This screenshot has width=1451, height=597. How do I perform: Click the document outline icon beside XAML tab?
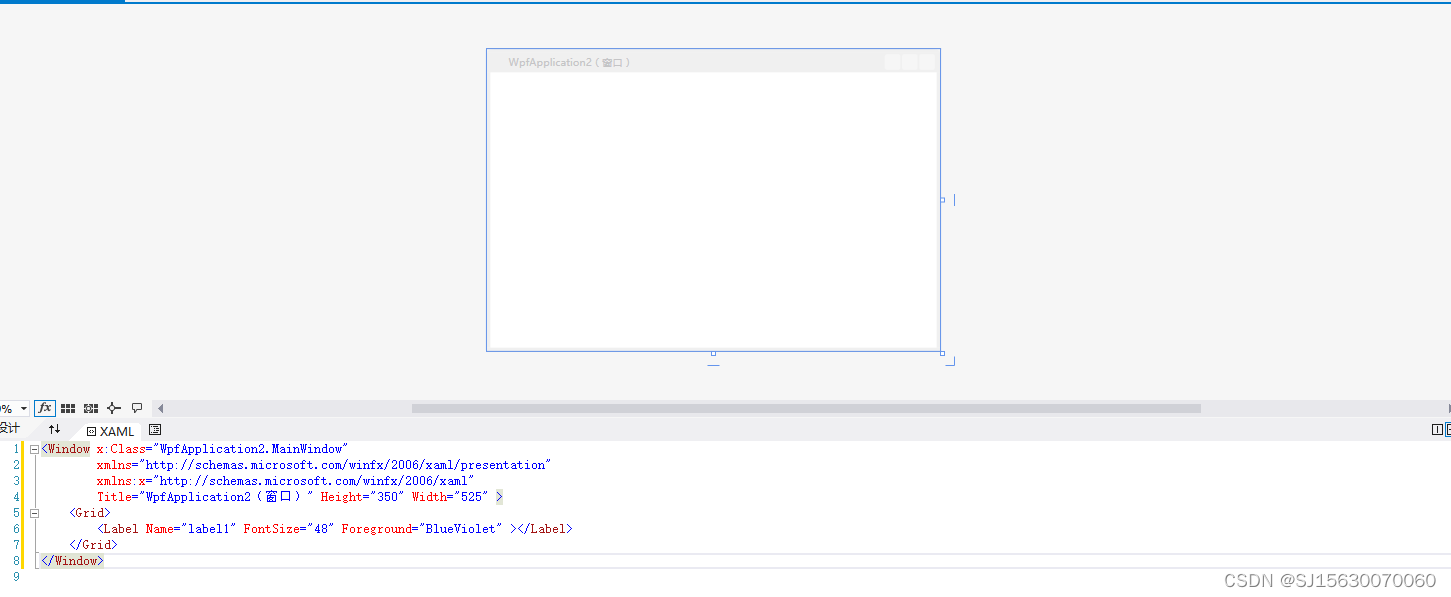(155, 430)
